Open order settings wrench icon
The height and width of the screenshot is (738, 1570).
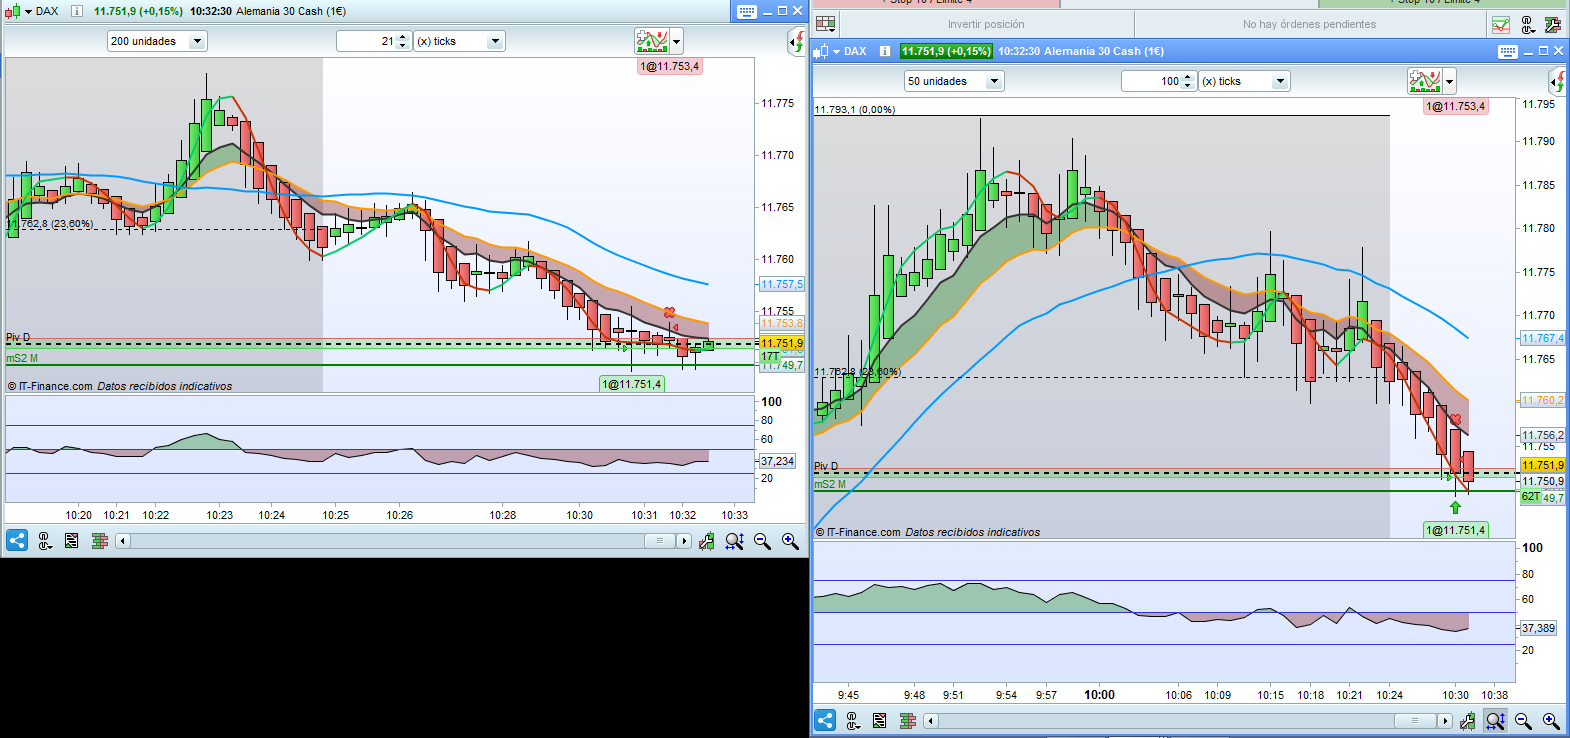(x=1553, y=24)
